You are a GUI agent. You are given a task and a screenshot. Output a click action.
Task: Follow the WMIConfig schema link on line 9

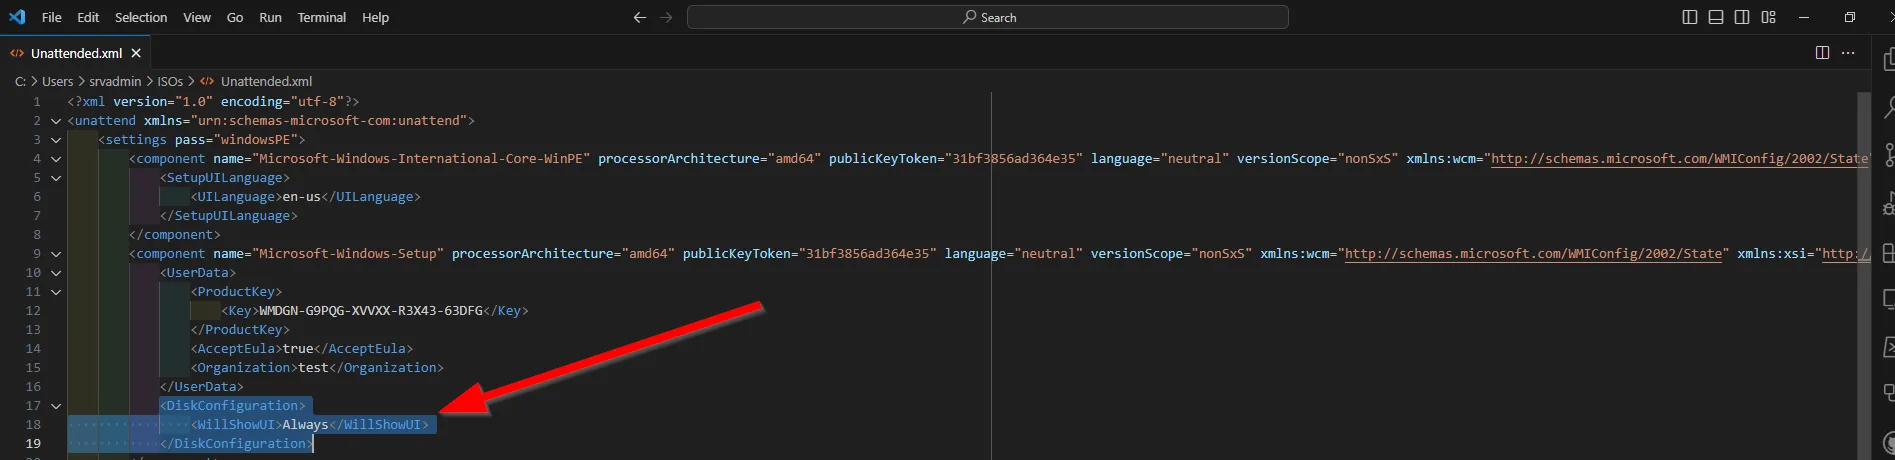click(1533, 254)
